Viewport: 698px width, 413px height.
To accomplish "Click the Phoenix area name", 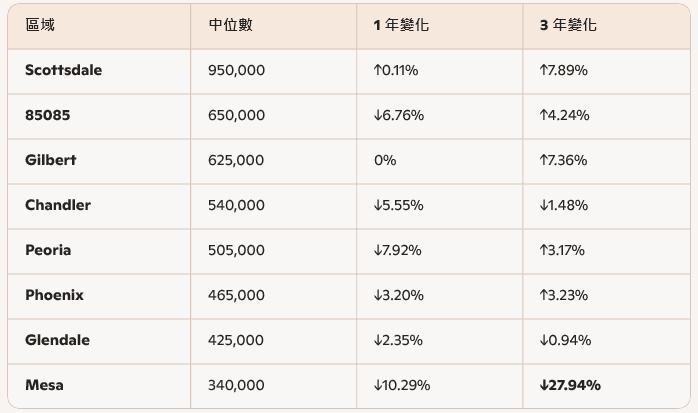I will click(54, 295).
